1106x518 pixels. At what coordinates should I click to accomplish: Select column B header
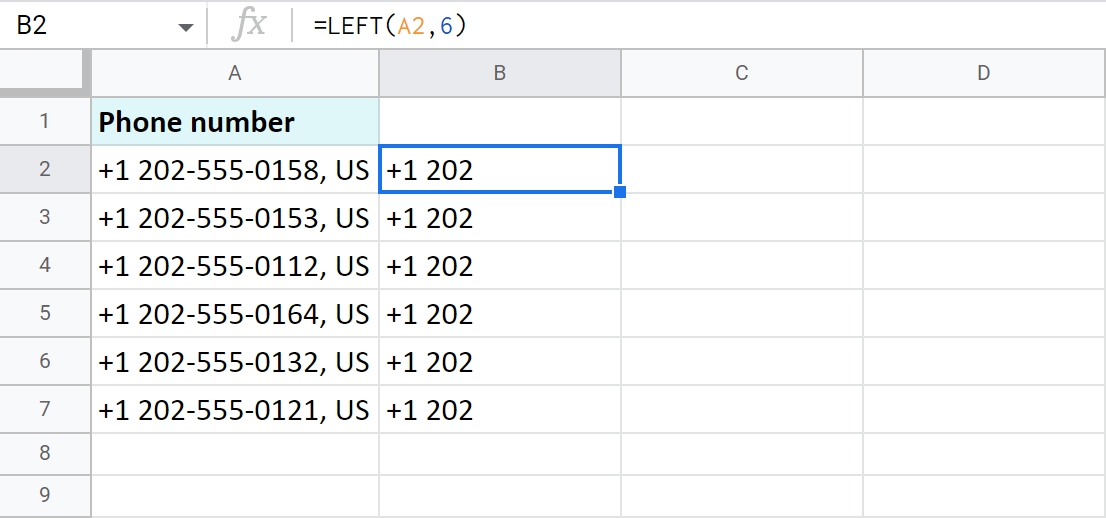[499, 73]
